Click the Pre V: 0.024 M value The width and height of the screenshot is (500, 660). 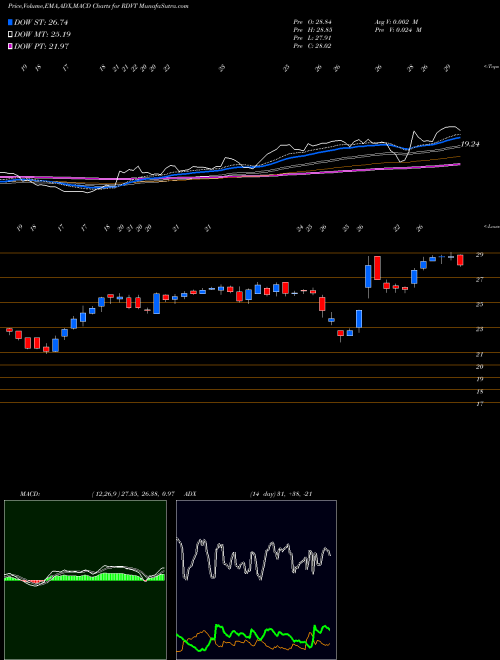(398, 30)
